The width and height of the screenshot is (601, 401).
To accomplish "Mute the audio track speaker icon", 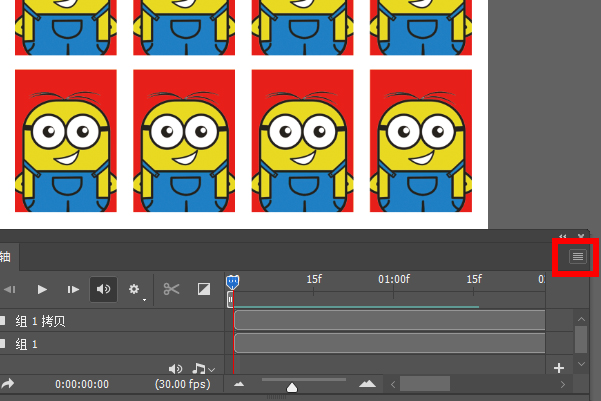I will tap(175, 369).
